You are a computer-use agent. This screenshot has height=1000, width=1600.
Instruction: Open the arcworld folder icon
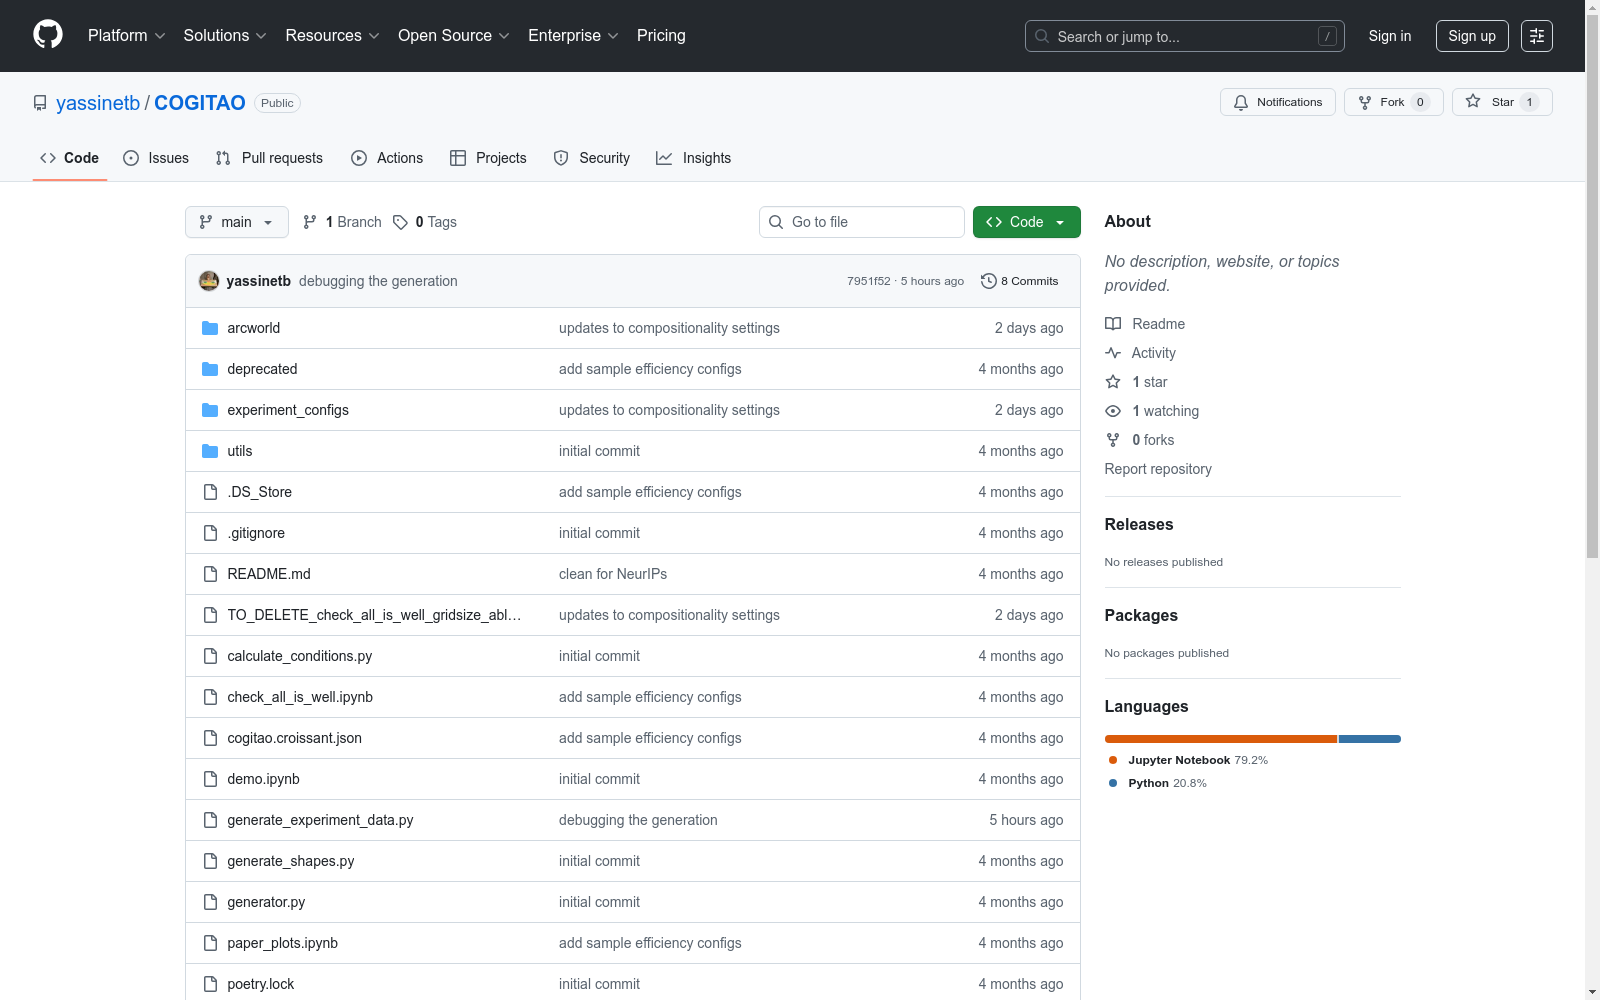(210, 328)
